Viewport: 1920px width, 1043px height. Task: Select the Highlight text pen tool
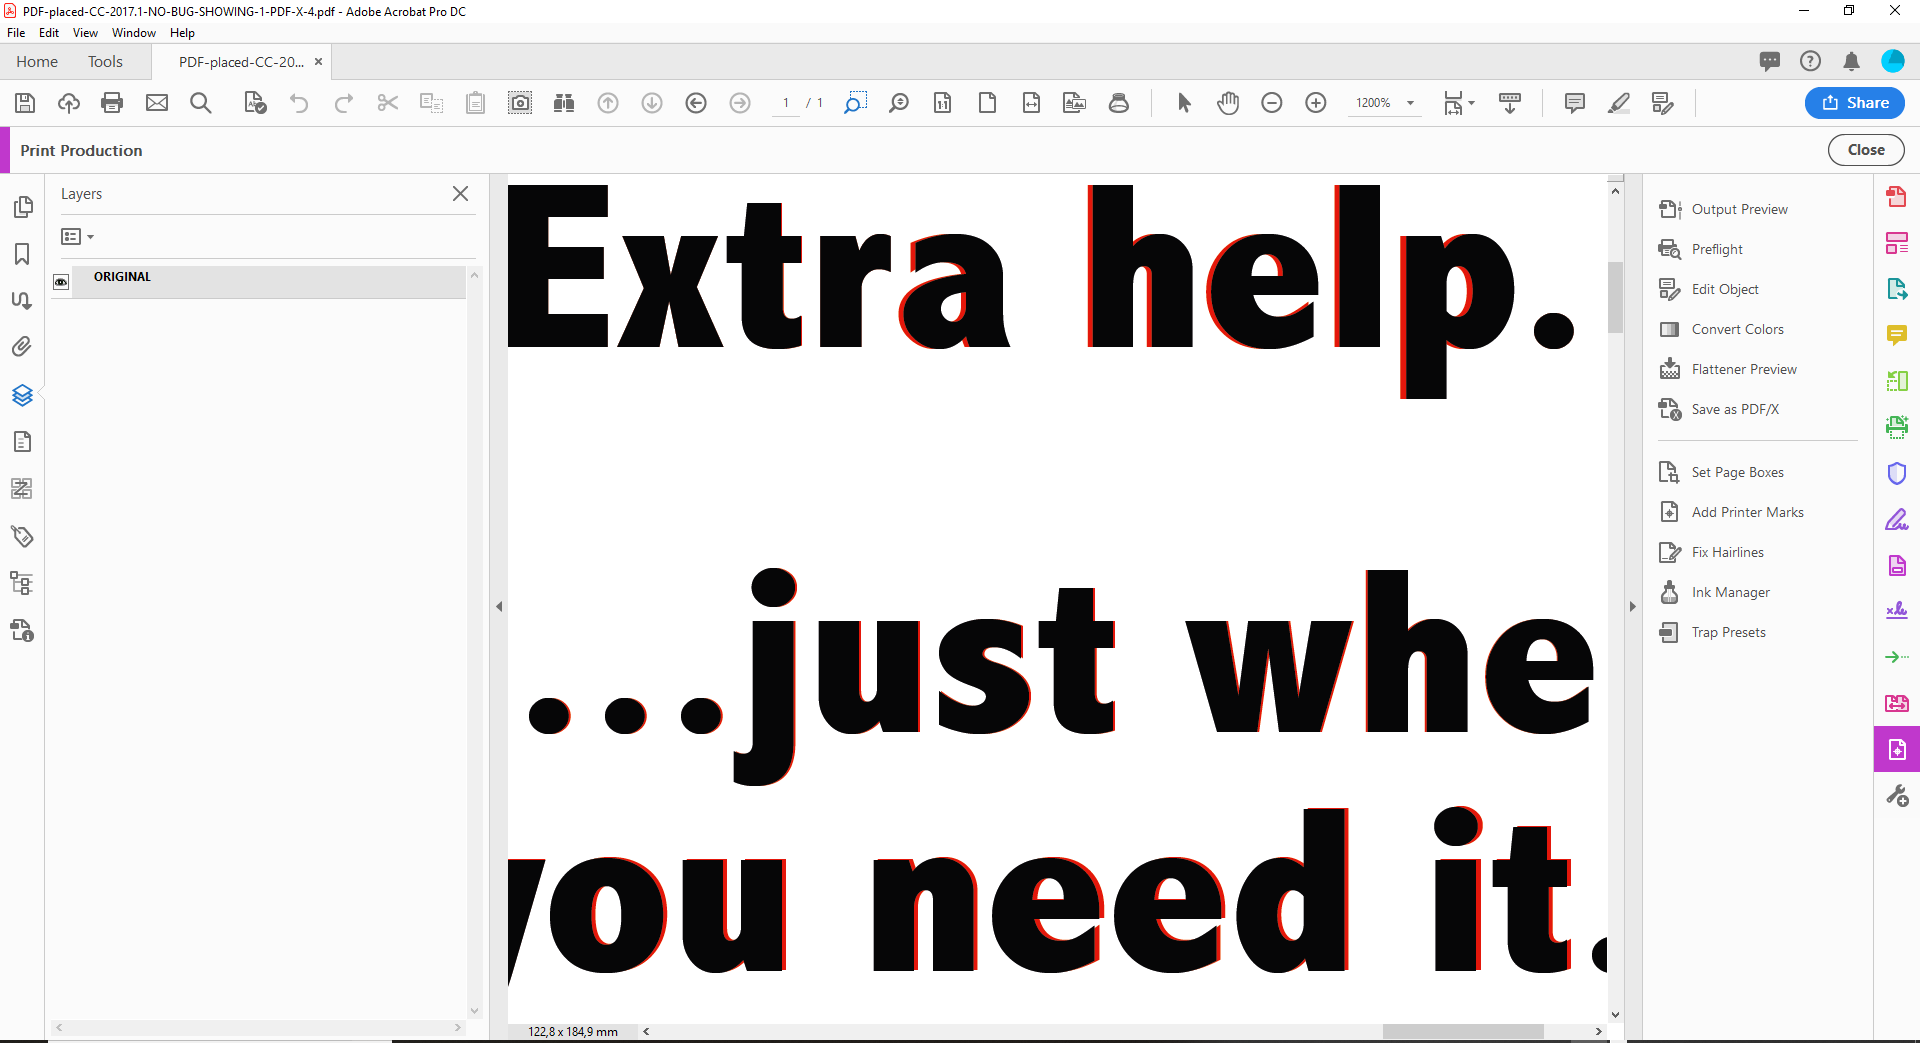point(1619,103)
